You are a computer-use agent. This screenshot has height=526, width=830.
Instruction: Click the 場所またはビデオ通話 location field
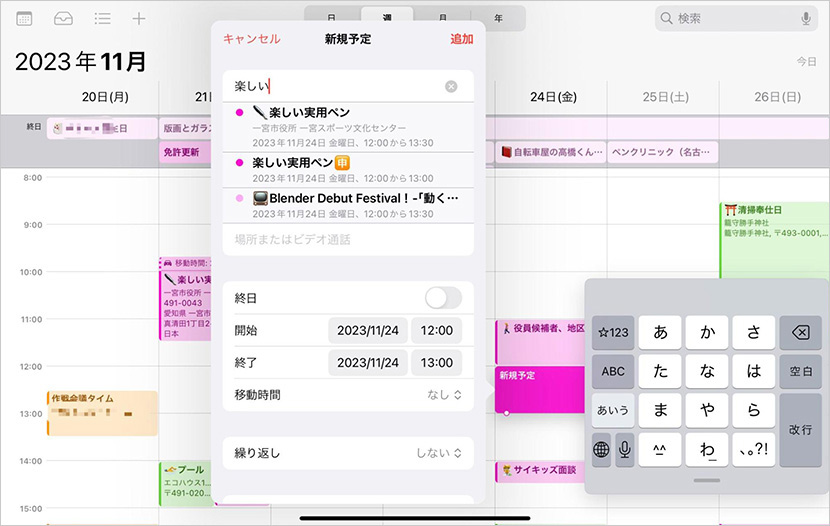(348, 240)
